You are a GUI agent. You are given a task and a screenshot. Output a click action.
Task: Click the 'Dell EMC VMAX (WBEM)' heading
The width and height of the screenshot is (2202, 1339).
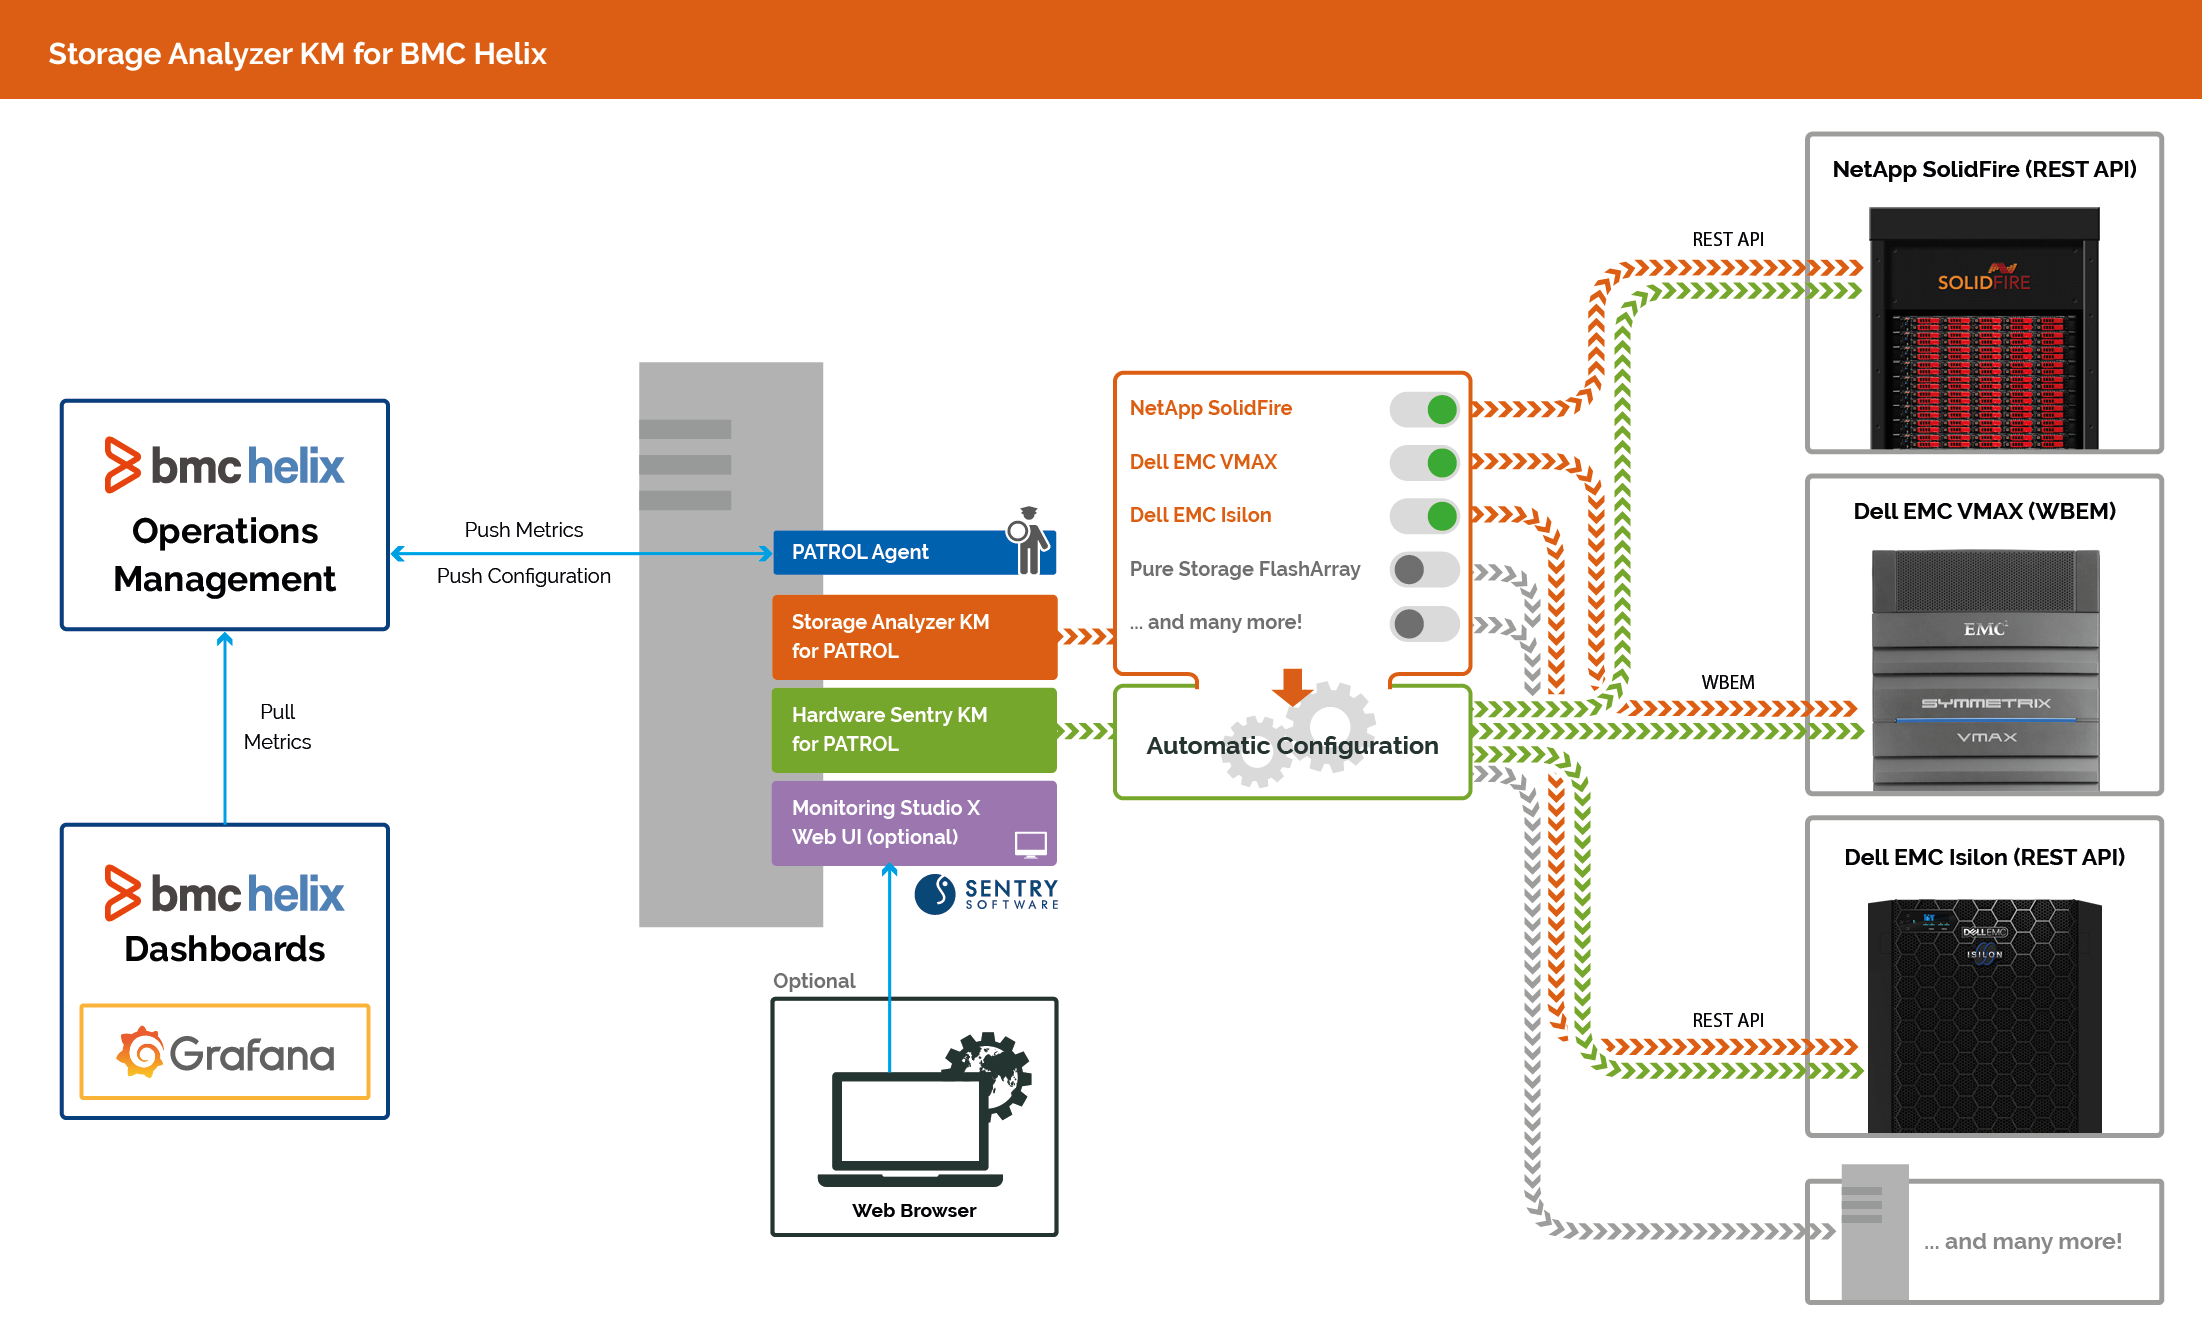coord(1984,511)
